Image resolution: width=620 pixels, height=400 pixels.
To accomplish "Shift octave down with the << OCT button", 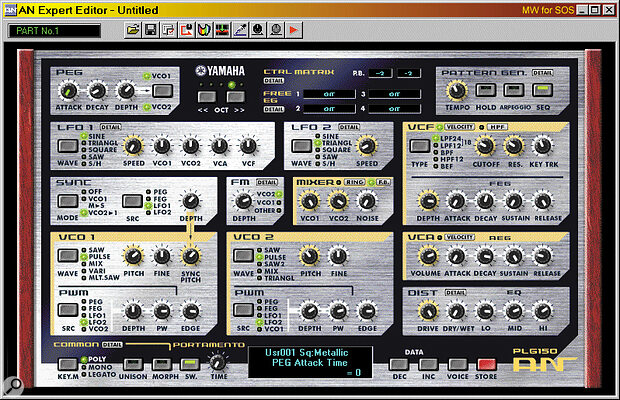I will pos(207,97).
